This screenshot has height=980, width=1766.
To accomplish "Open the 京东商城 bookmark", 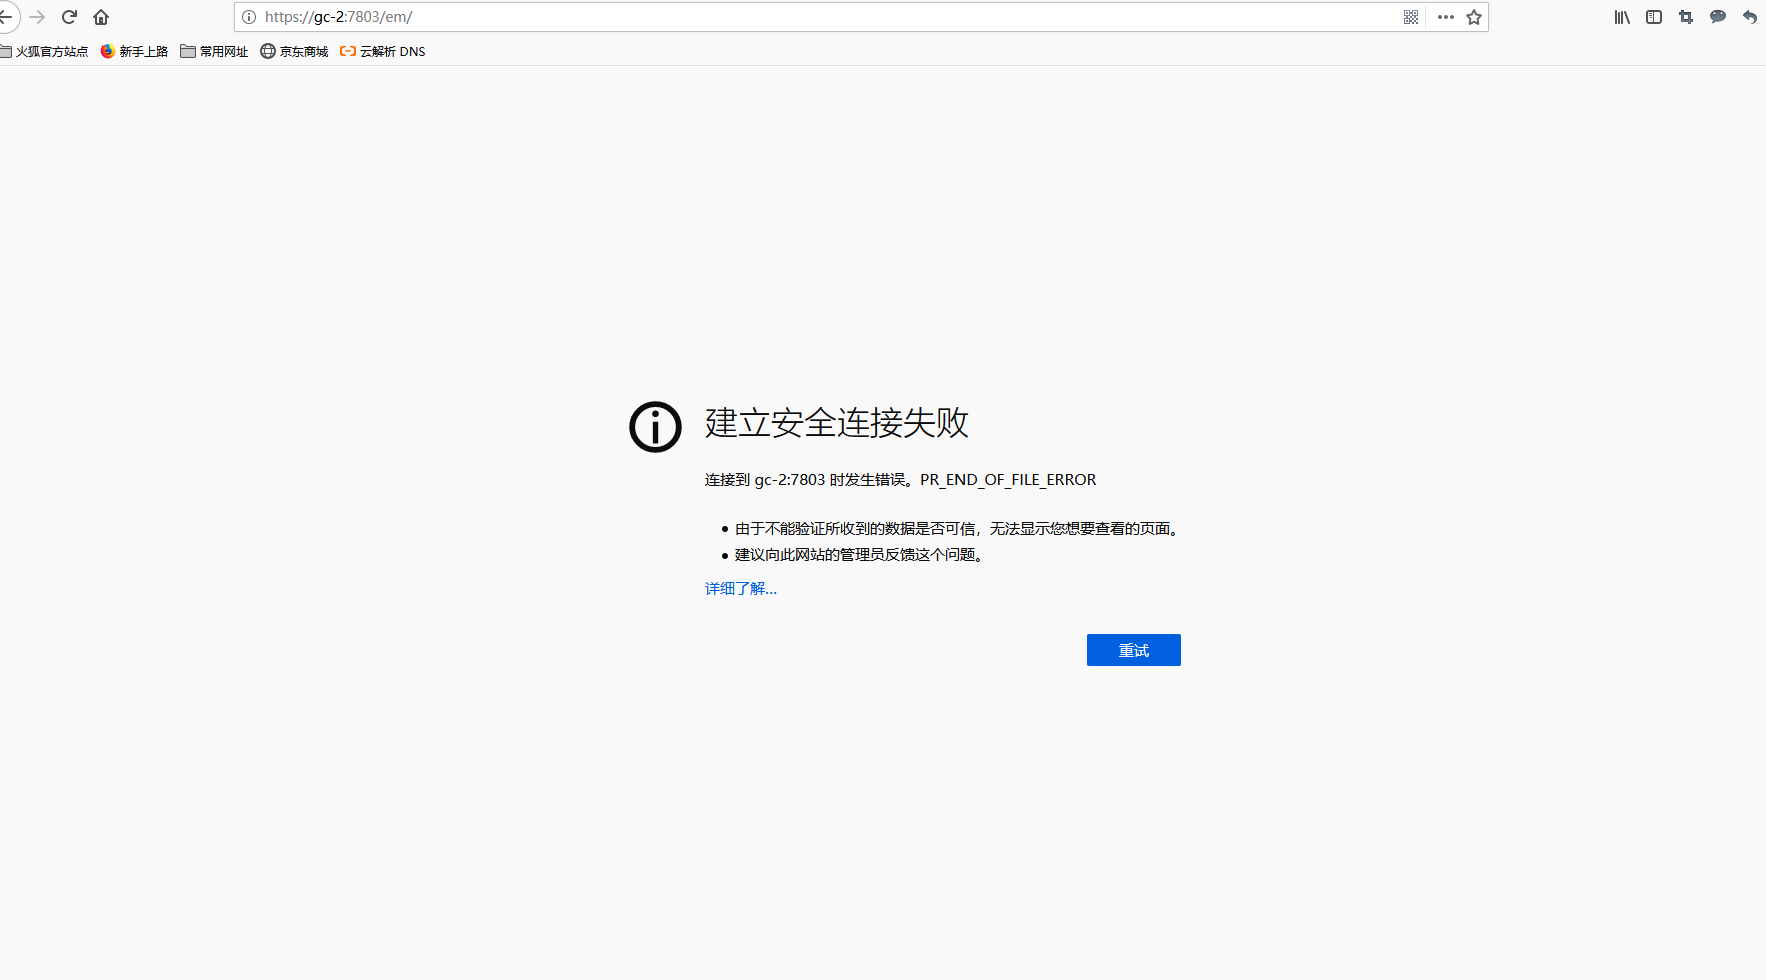I will [294, 51].
